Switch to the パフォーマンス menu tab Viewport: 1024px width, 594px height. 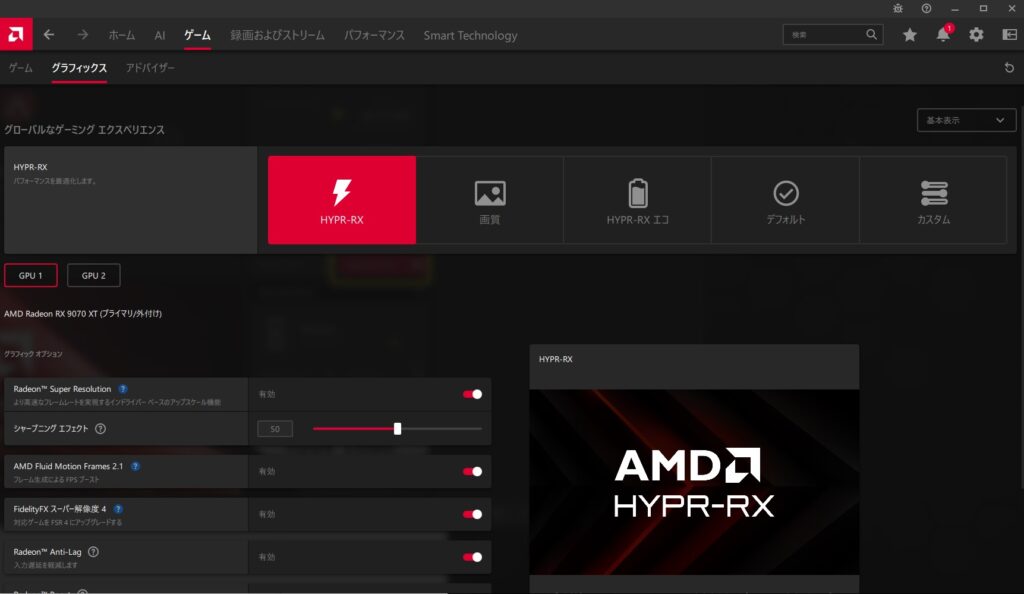(x=374, y=35)
